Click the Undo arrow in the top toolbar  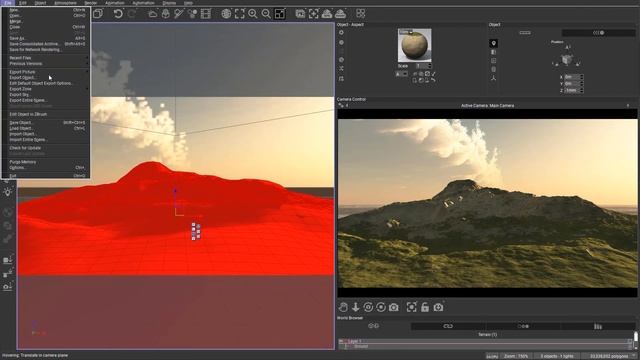(118, 14)
